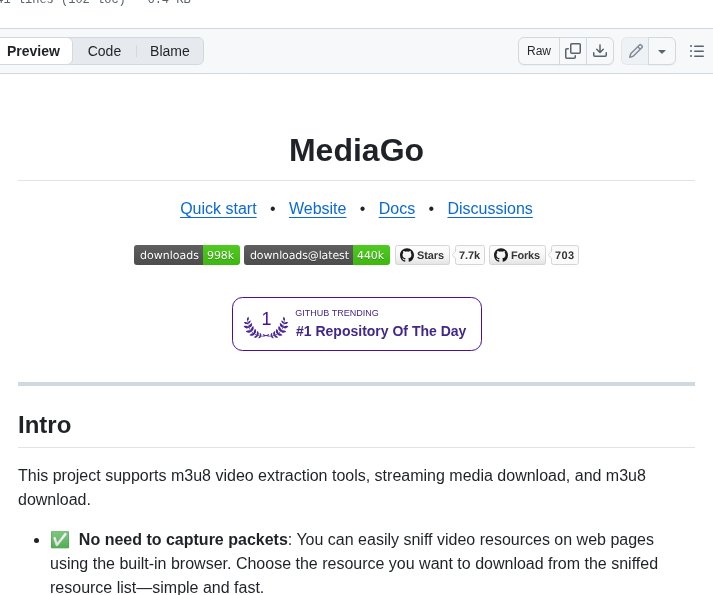Open the #1 Repository Of The Day badge
713x595 pixels.
[x=356, y=324]
